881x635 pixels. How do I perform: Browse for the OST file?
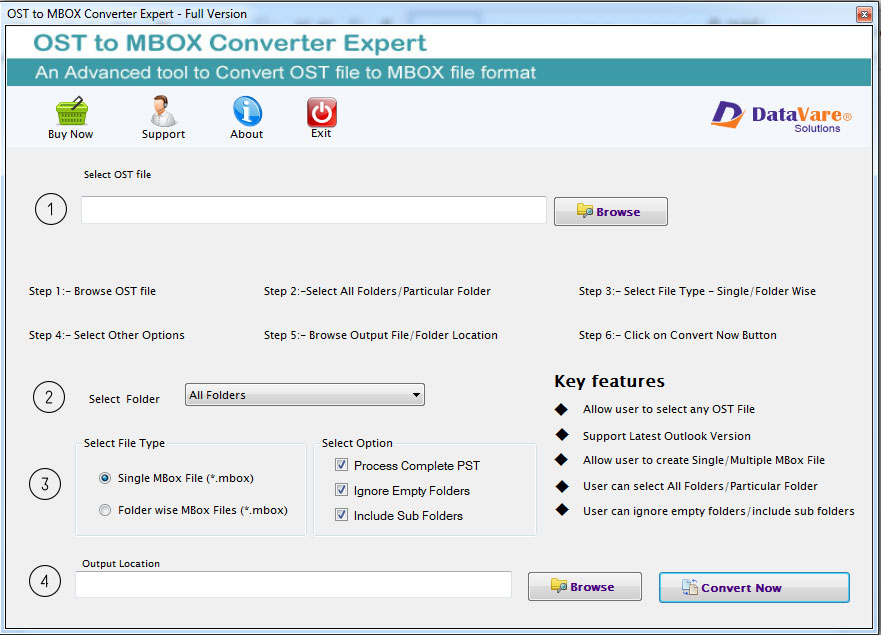(611, 211)
